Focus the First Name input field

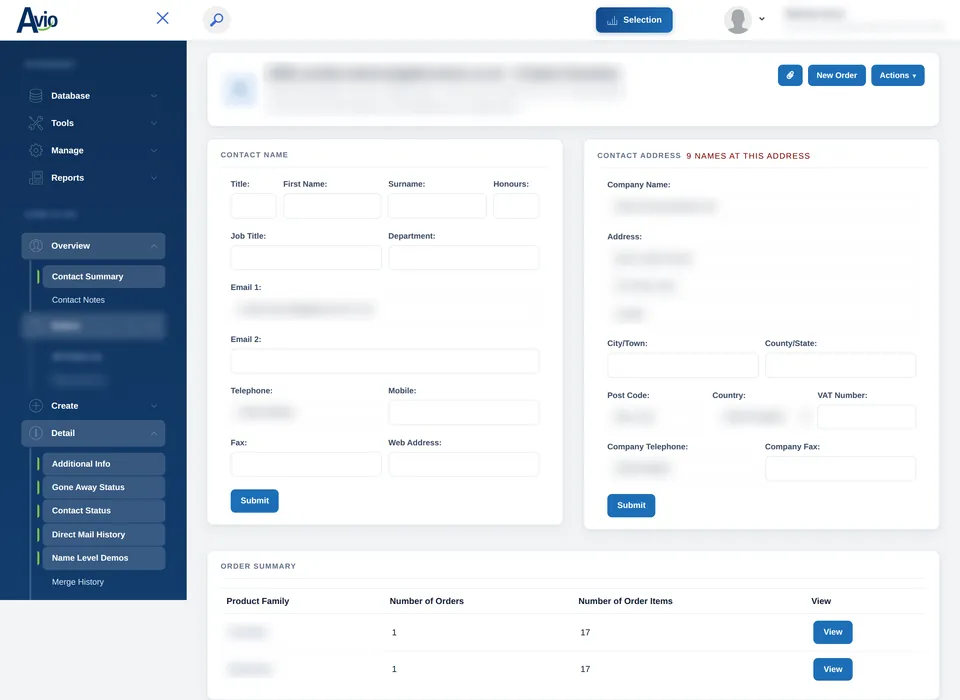coord(332,206)
